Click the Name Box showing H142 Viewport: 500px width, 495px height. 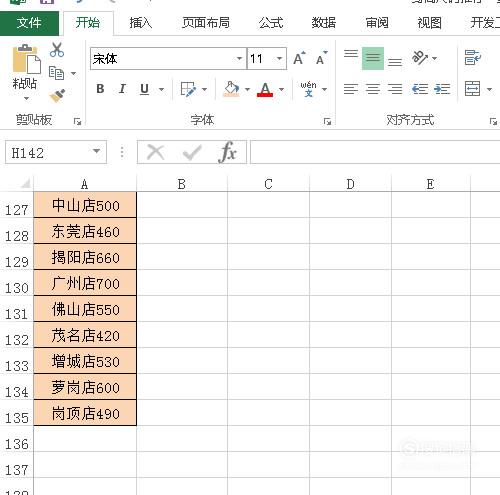coord(49,152)
